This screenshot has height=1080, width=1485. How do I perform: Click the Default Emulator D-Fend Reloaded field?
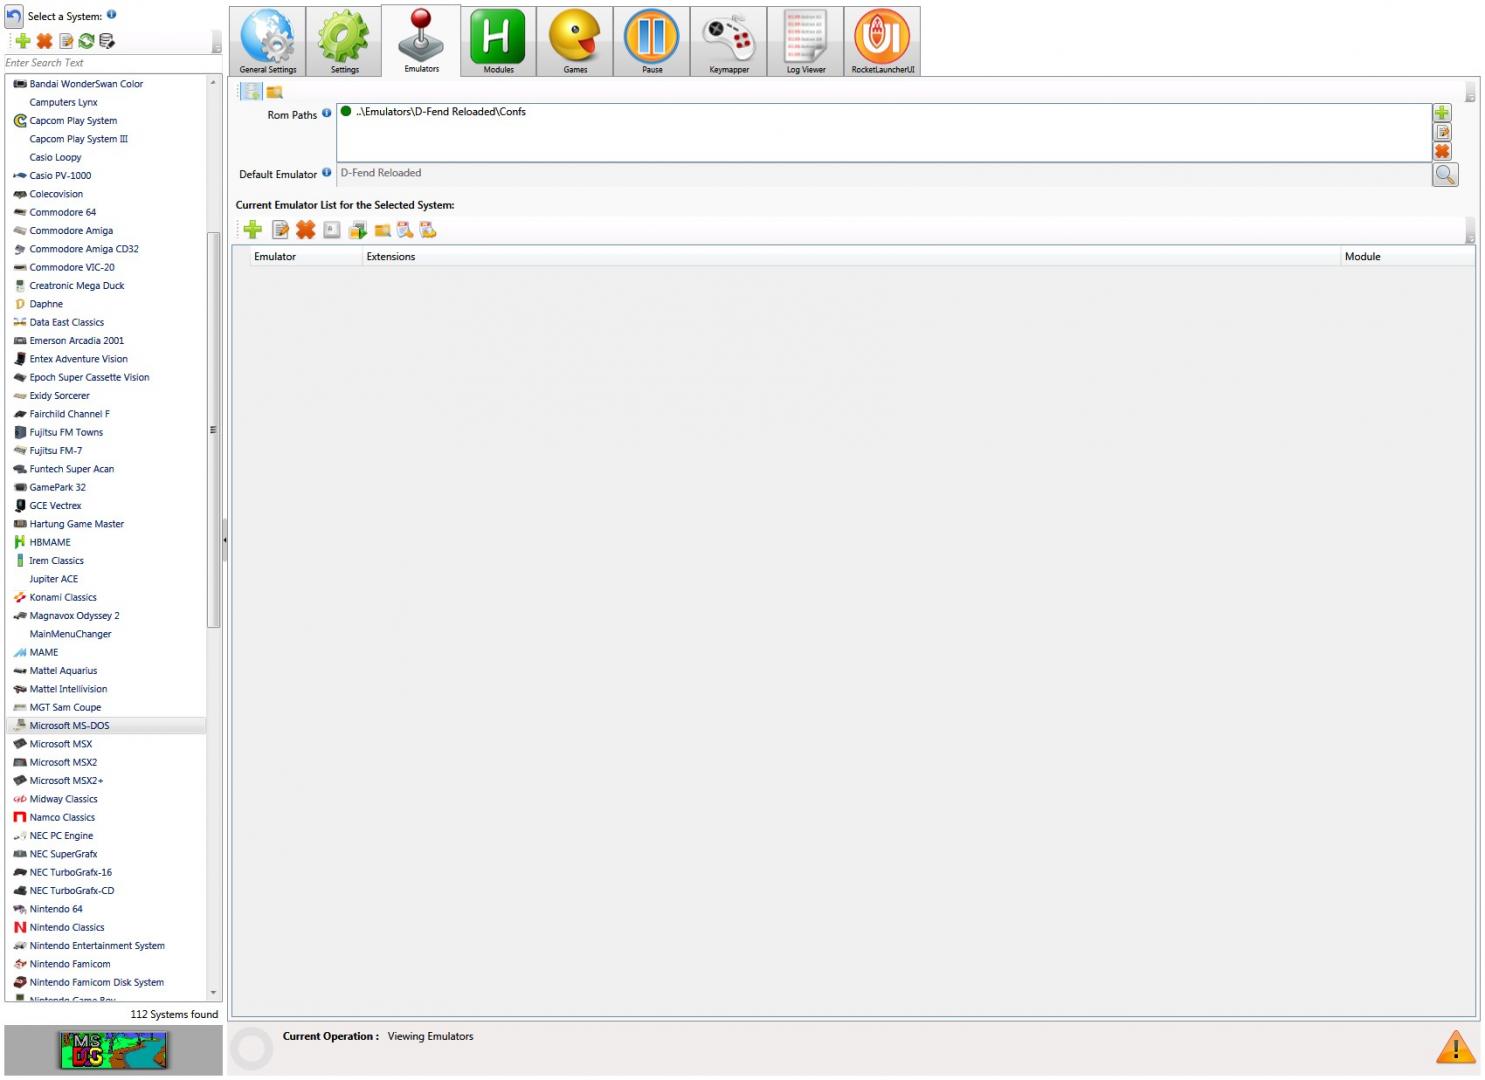[884, 173]
